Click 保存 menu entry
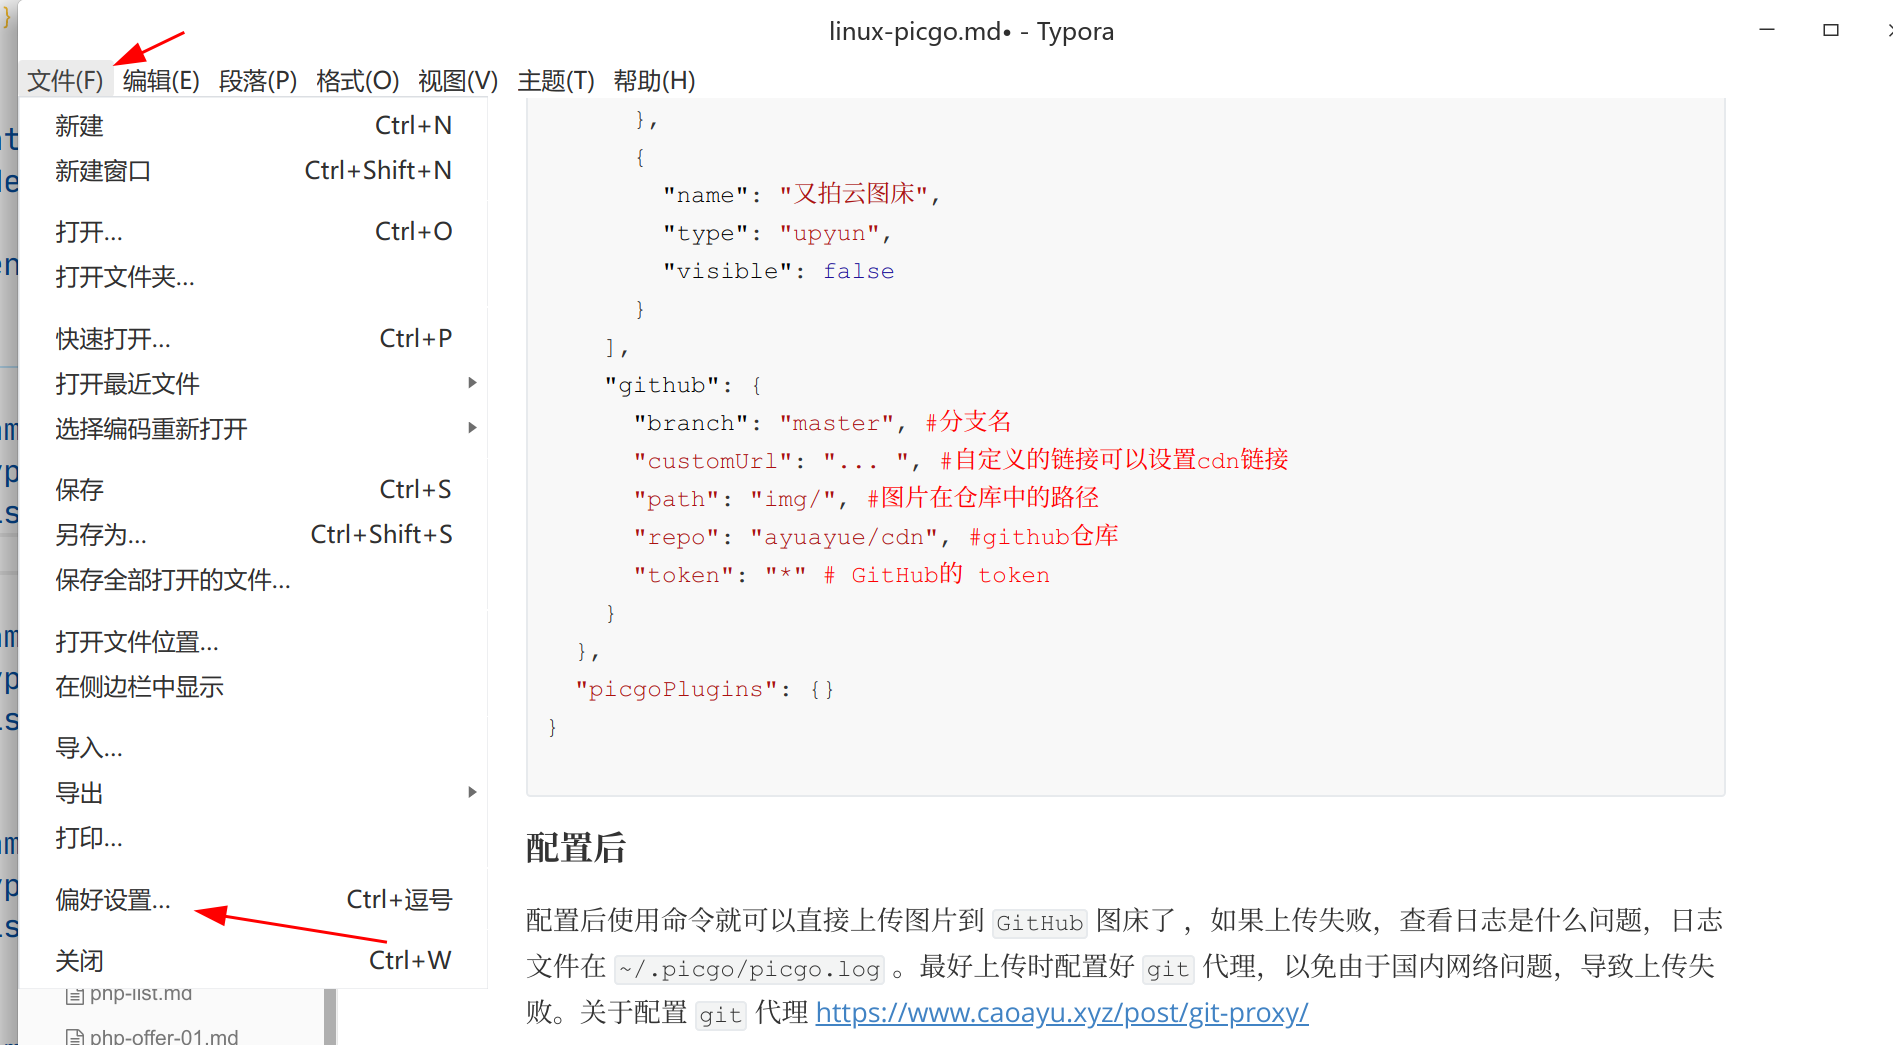1893x1045 pixels. (x=253, y=490)
